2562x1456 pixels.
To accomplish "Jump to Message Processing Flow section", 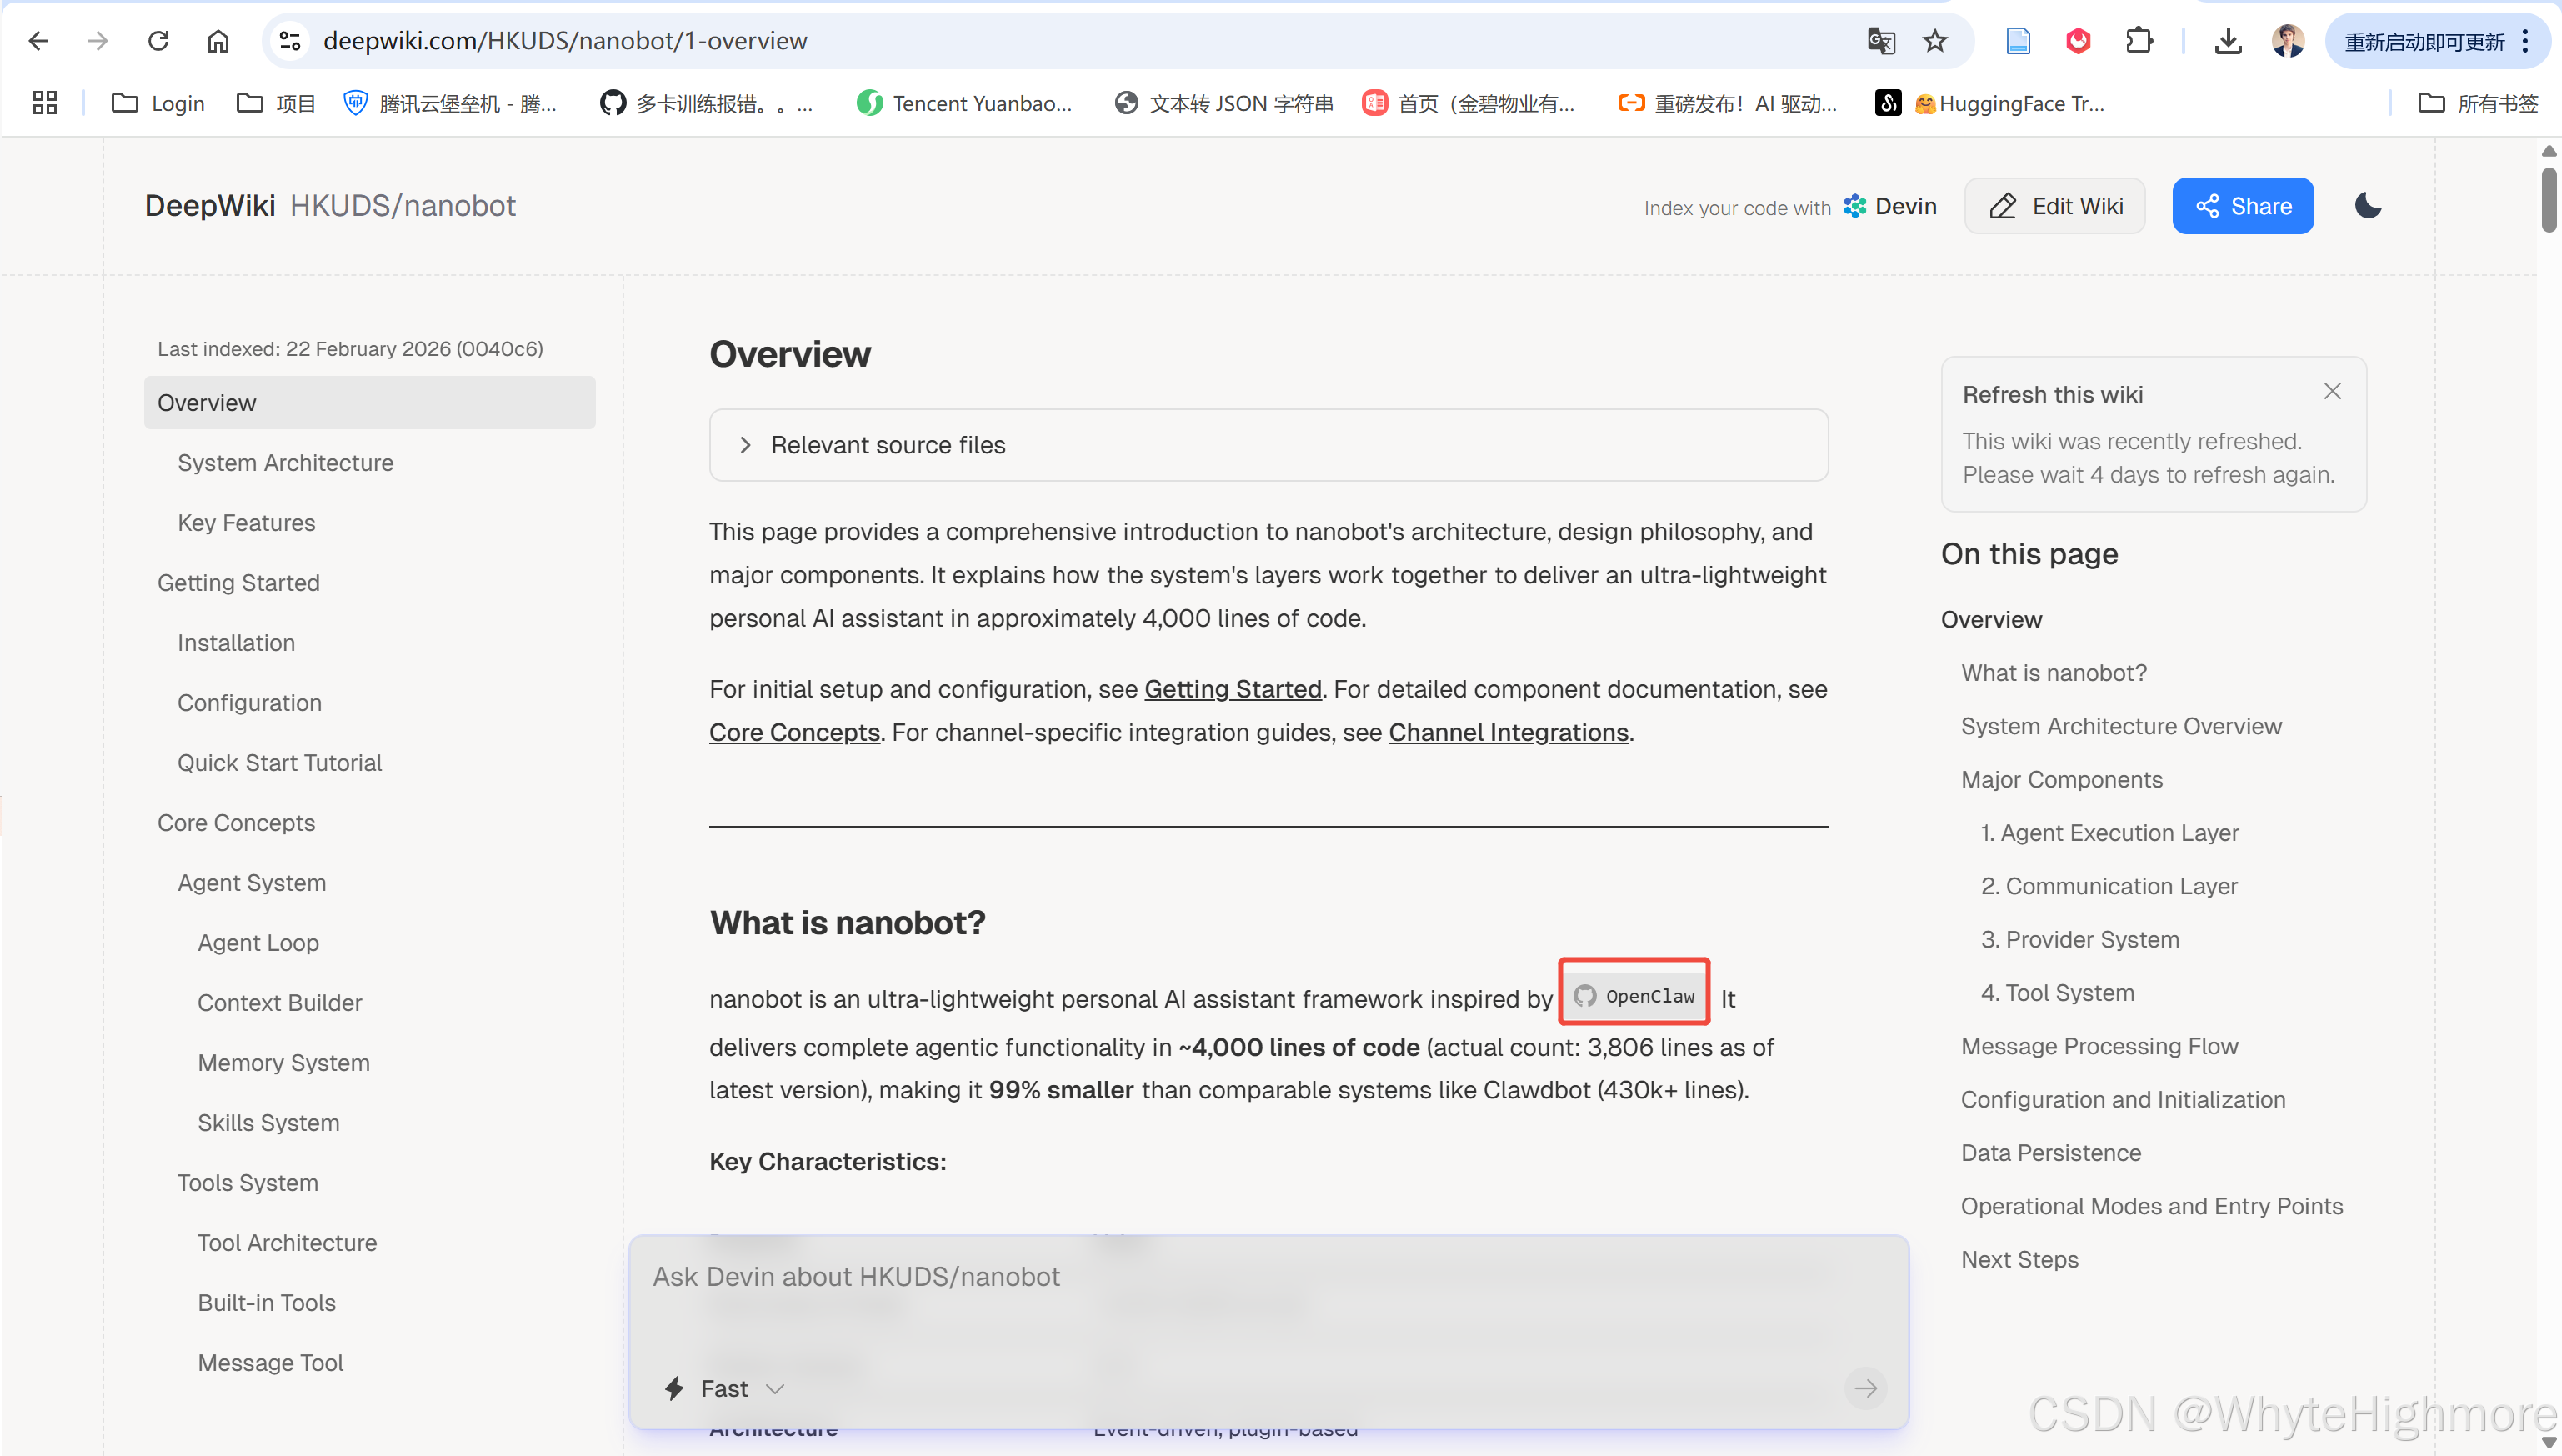I will (x=2100, y=1046).
